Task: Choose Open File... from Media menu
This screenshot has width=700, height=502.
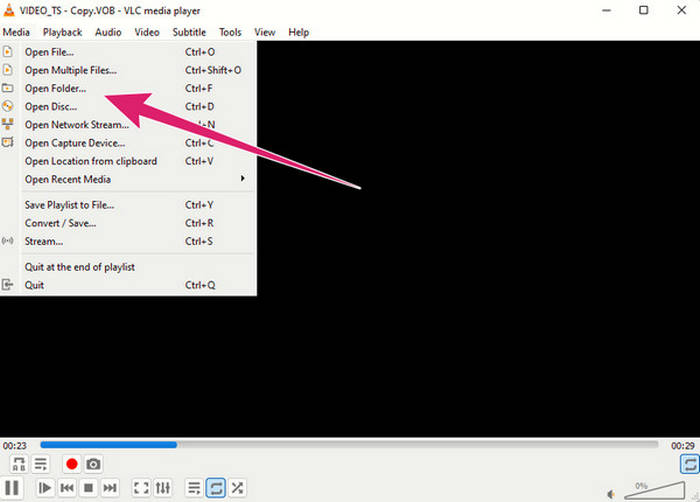Action: [x=129, y=52]
